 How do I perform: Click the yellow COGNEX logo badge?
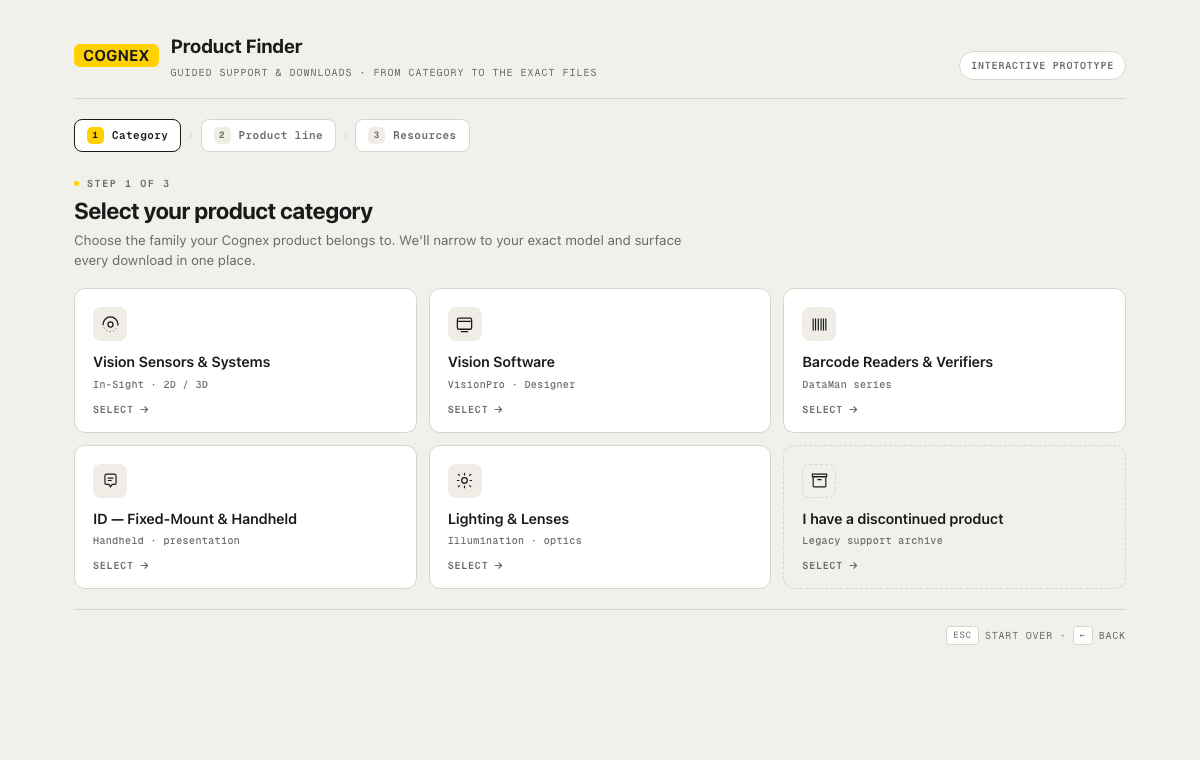click(x=116, y=56)
